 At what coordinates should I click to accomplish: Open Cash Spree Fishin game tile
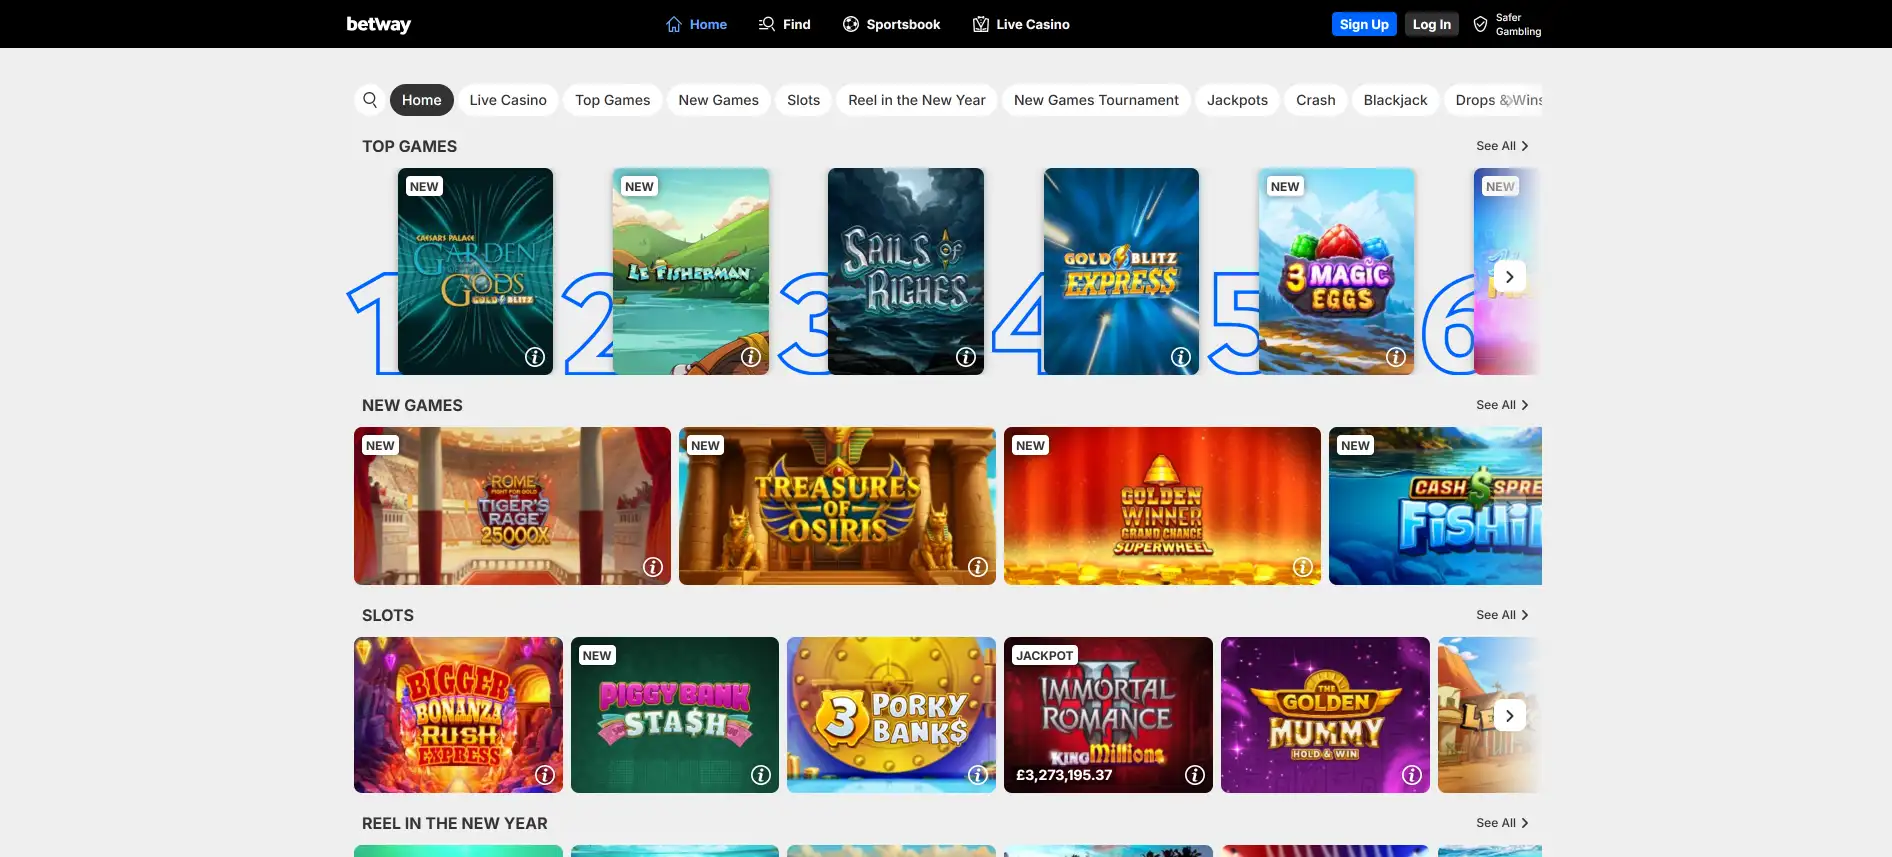tap(1435, 506)
